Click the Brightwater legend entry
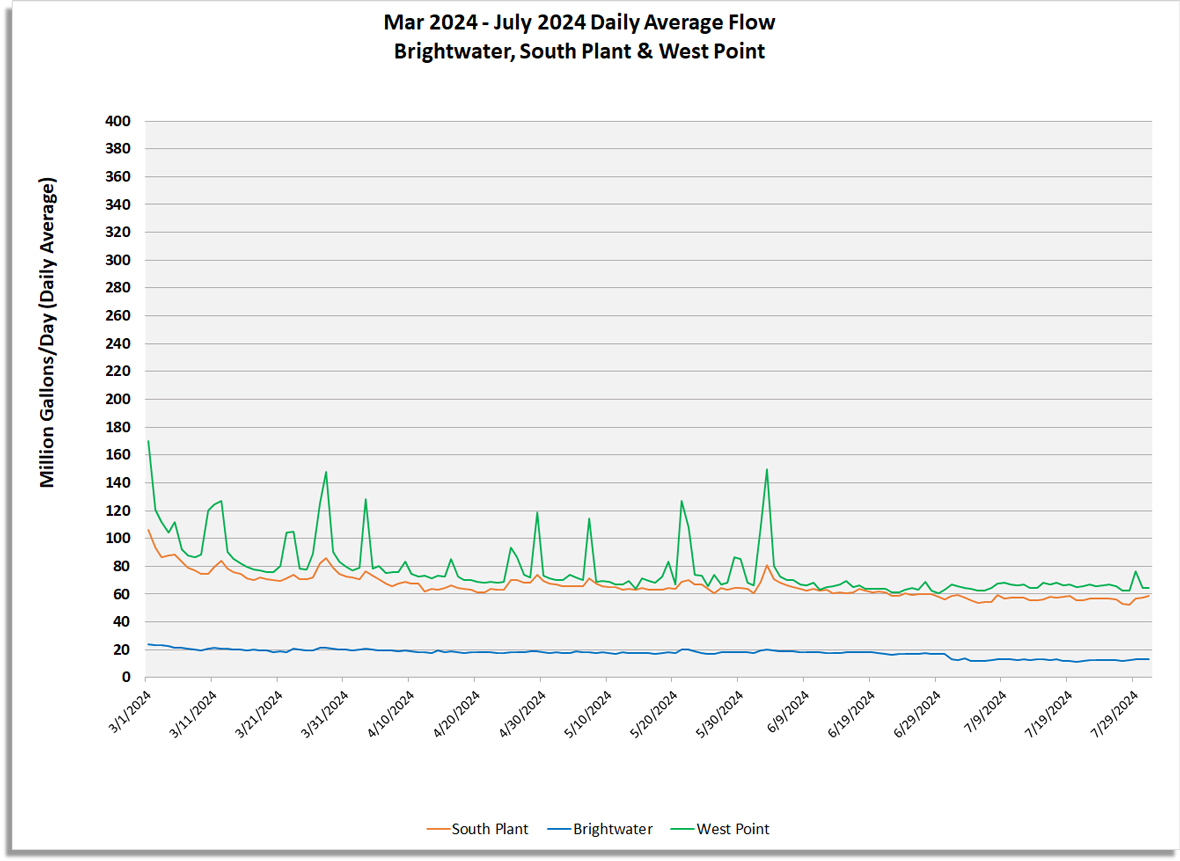Viewport: 1180px width, 861px height. [x=600, y=829]
